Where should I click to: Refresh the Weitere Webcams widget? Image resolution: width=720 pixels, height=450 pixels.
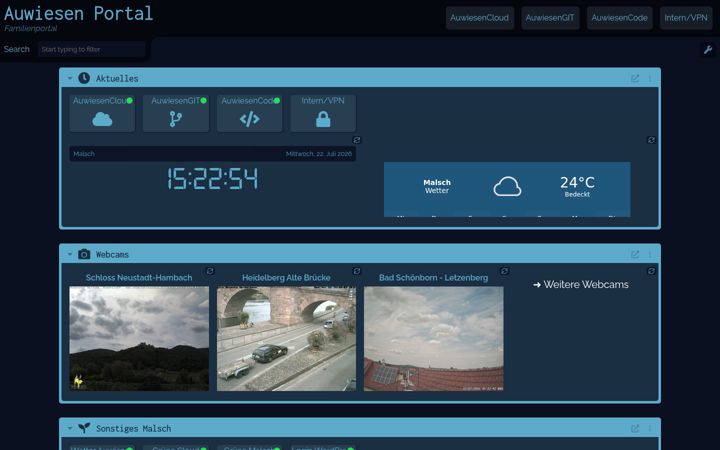[x=651, y=271]
